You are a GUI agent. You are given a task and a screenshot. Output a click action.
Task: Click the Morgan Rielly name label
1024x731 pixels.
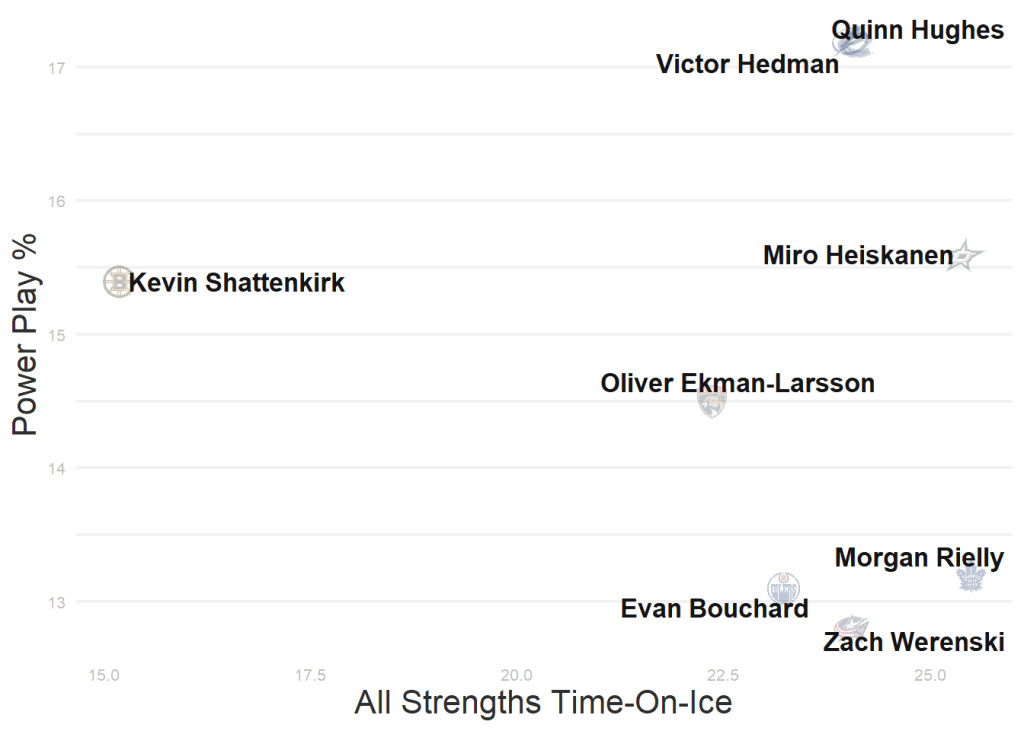[919, 557]
